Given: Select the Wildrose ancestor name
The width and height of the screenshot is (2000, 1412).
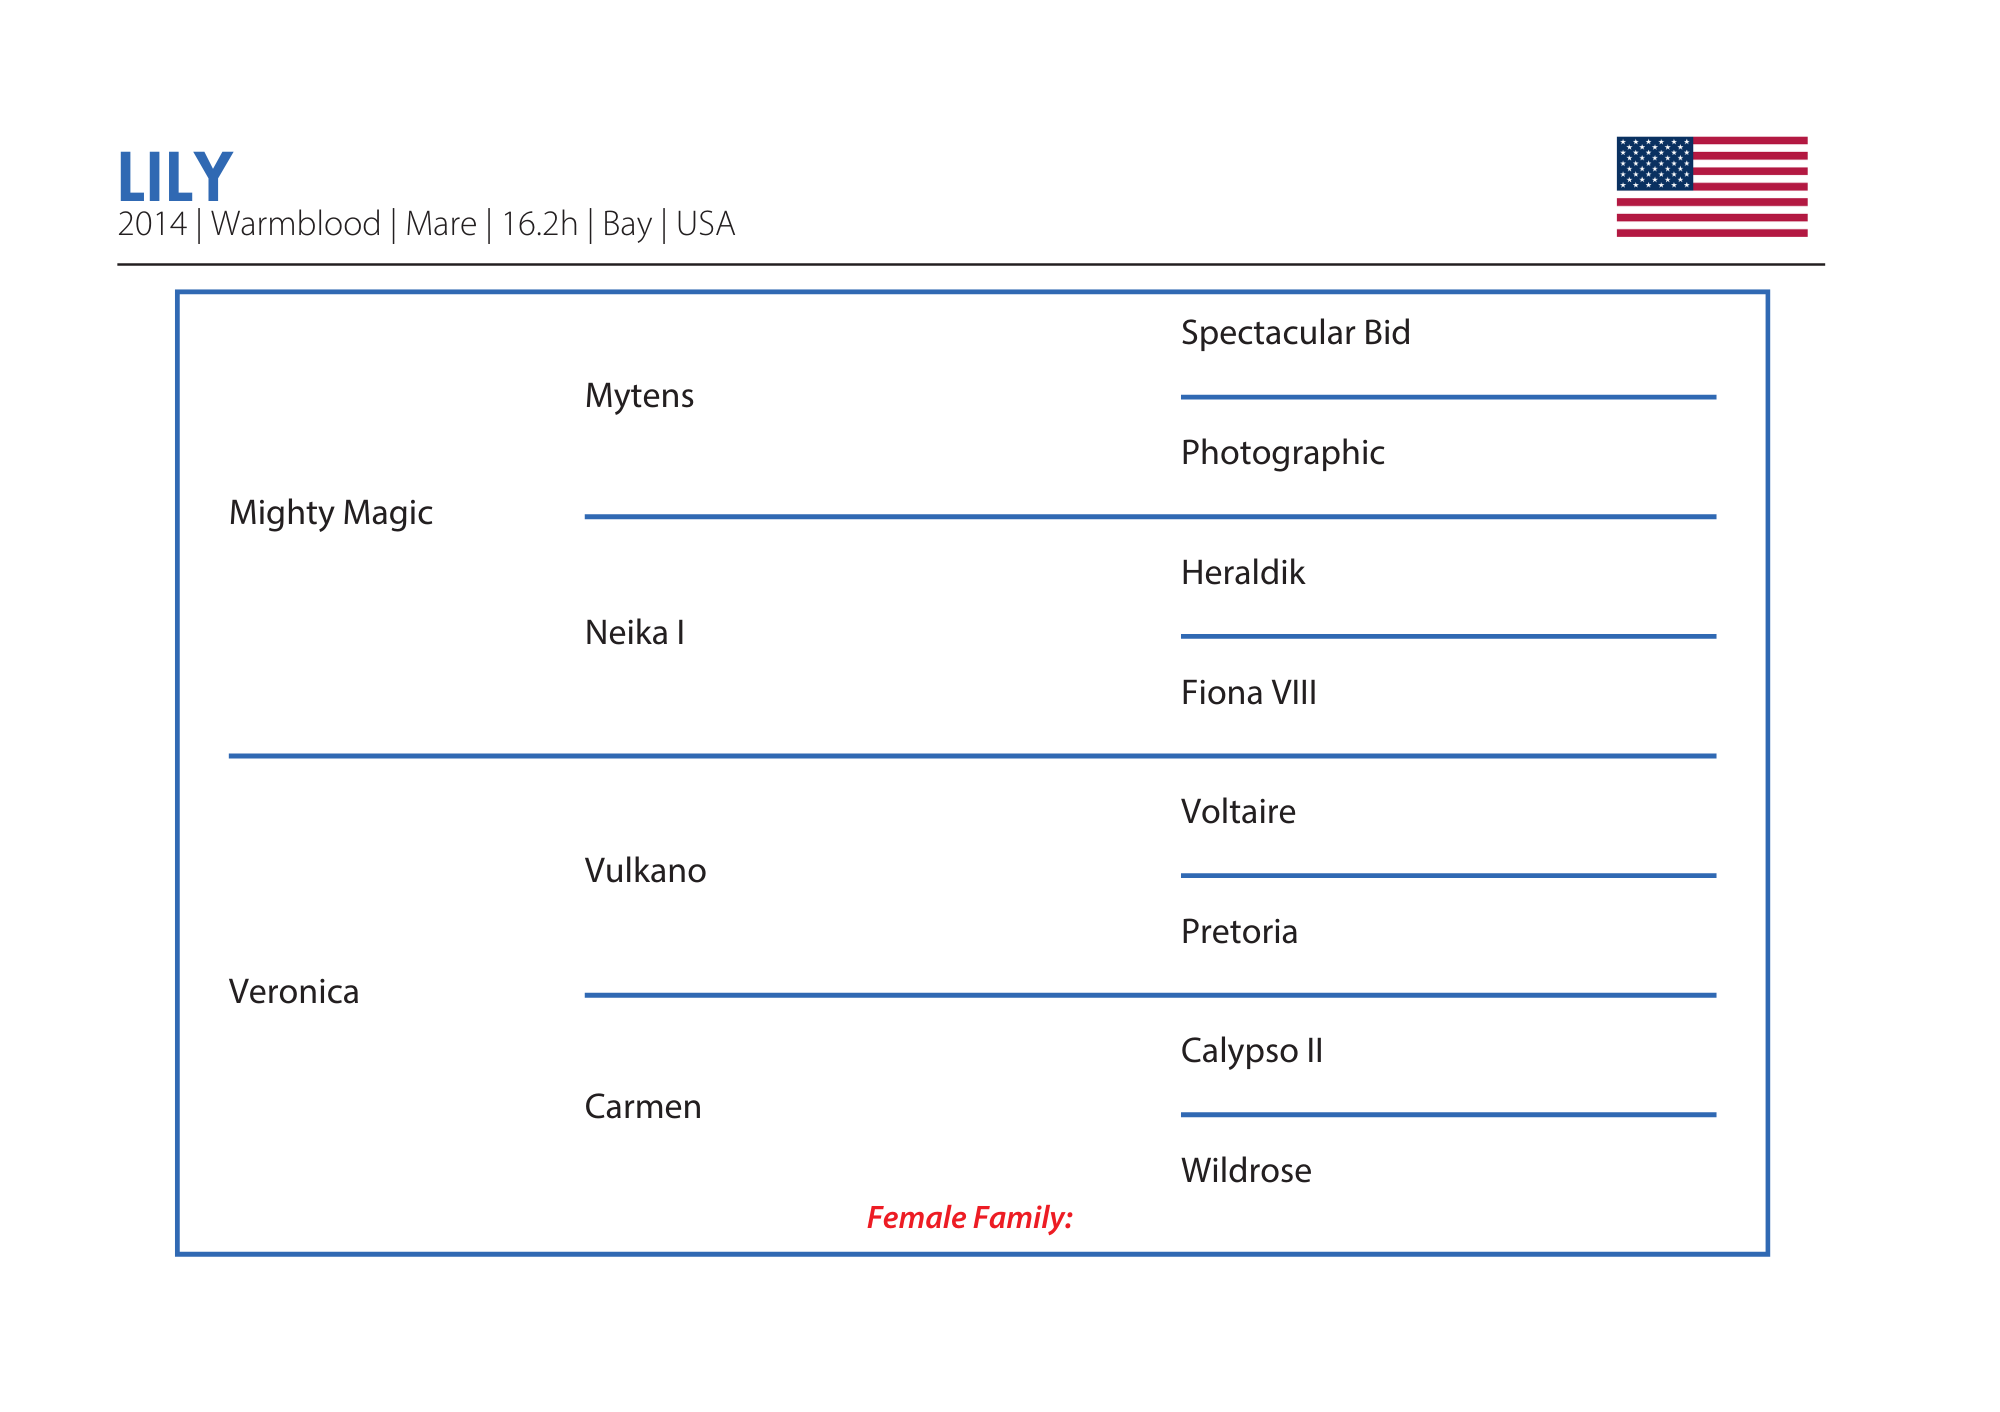Looking at the screenshot, I should point(1245,1171).
